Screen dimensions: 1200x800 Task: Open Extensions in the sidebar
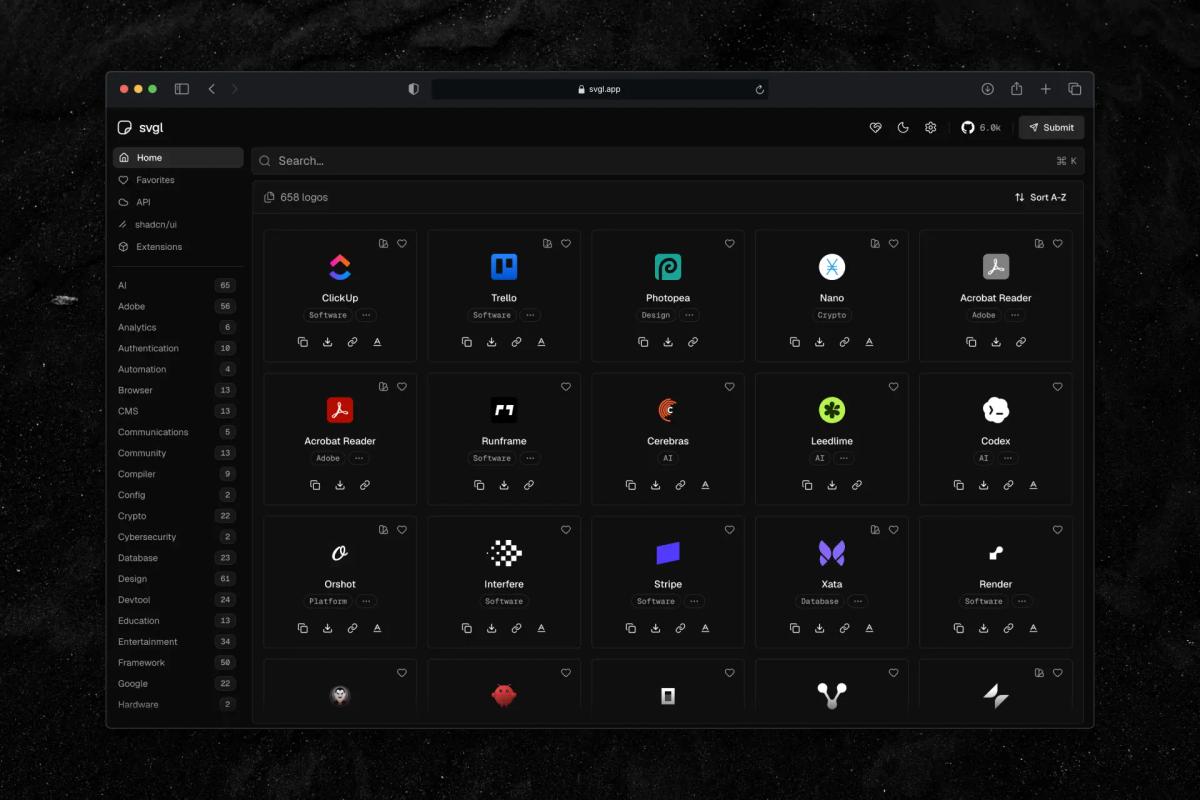click(178, 246)
